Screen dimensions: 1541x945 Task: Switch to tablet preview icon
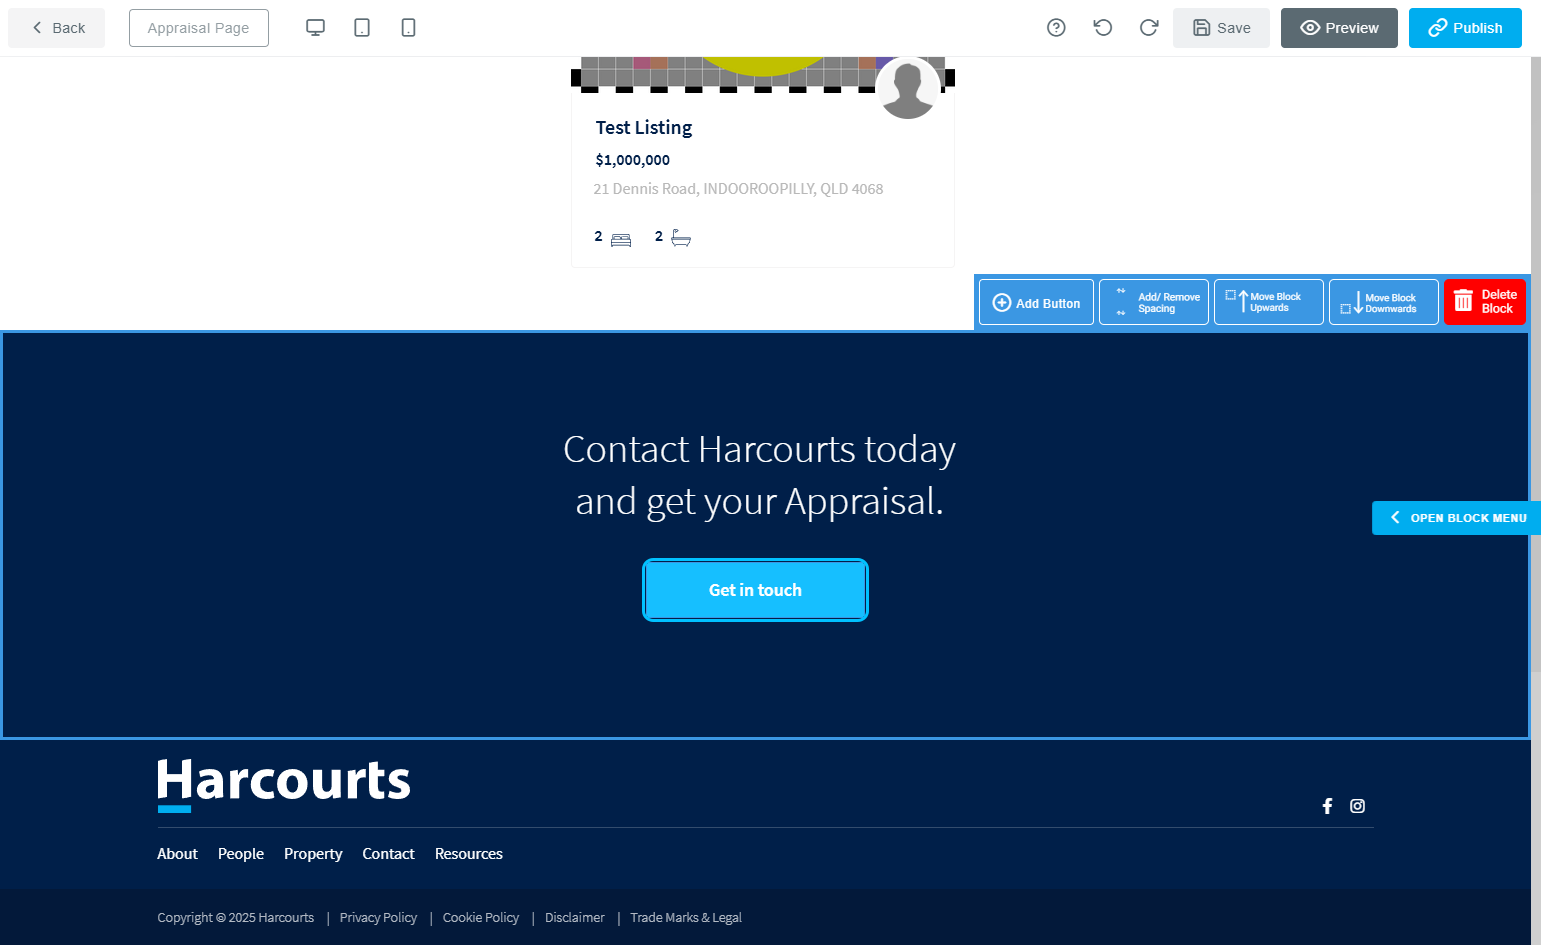pos(362,28)
